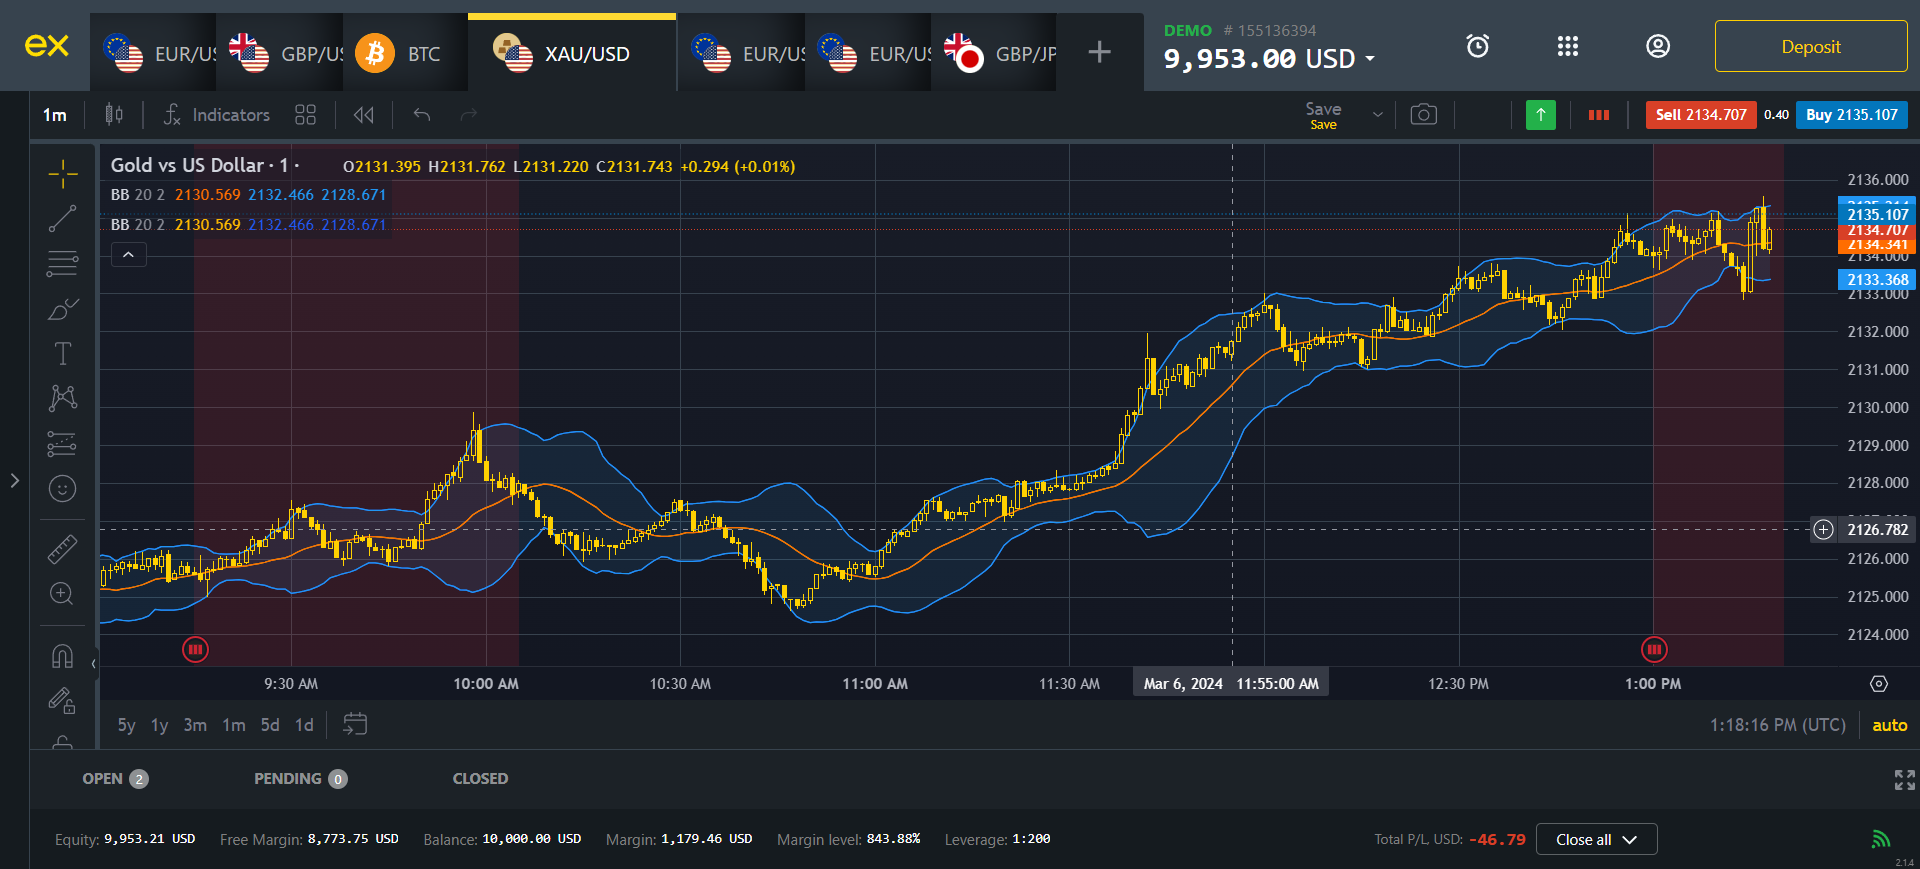Viewport: 1920px width, 869px height.
Task: Select the ruler measure tool
Action: pyautogui.click(x=62, y=549)
